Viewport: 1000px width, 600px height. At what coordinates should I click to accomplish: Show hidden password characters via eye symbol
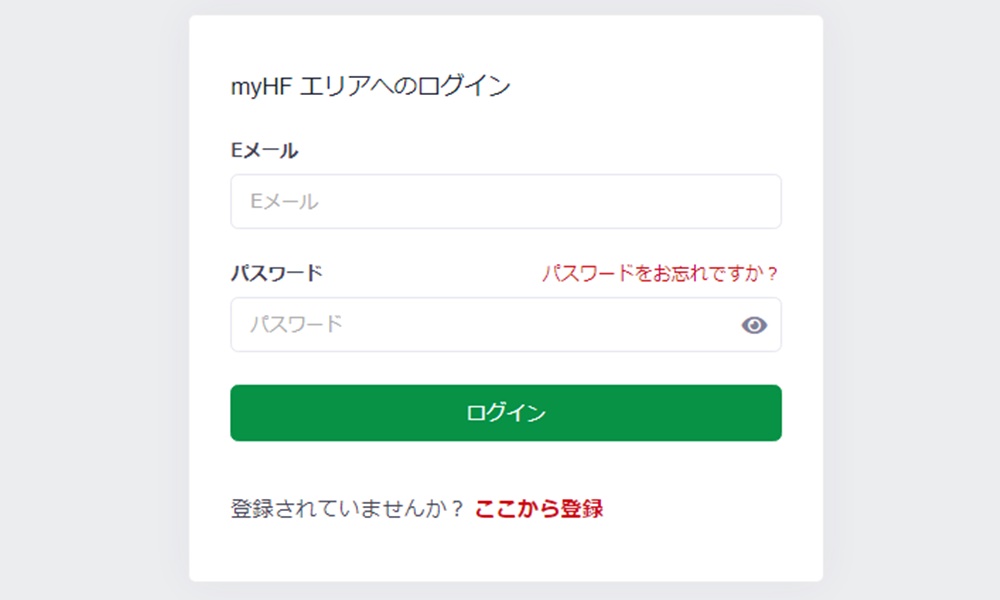coord(754,325)
